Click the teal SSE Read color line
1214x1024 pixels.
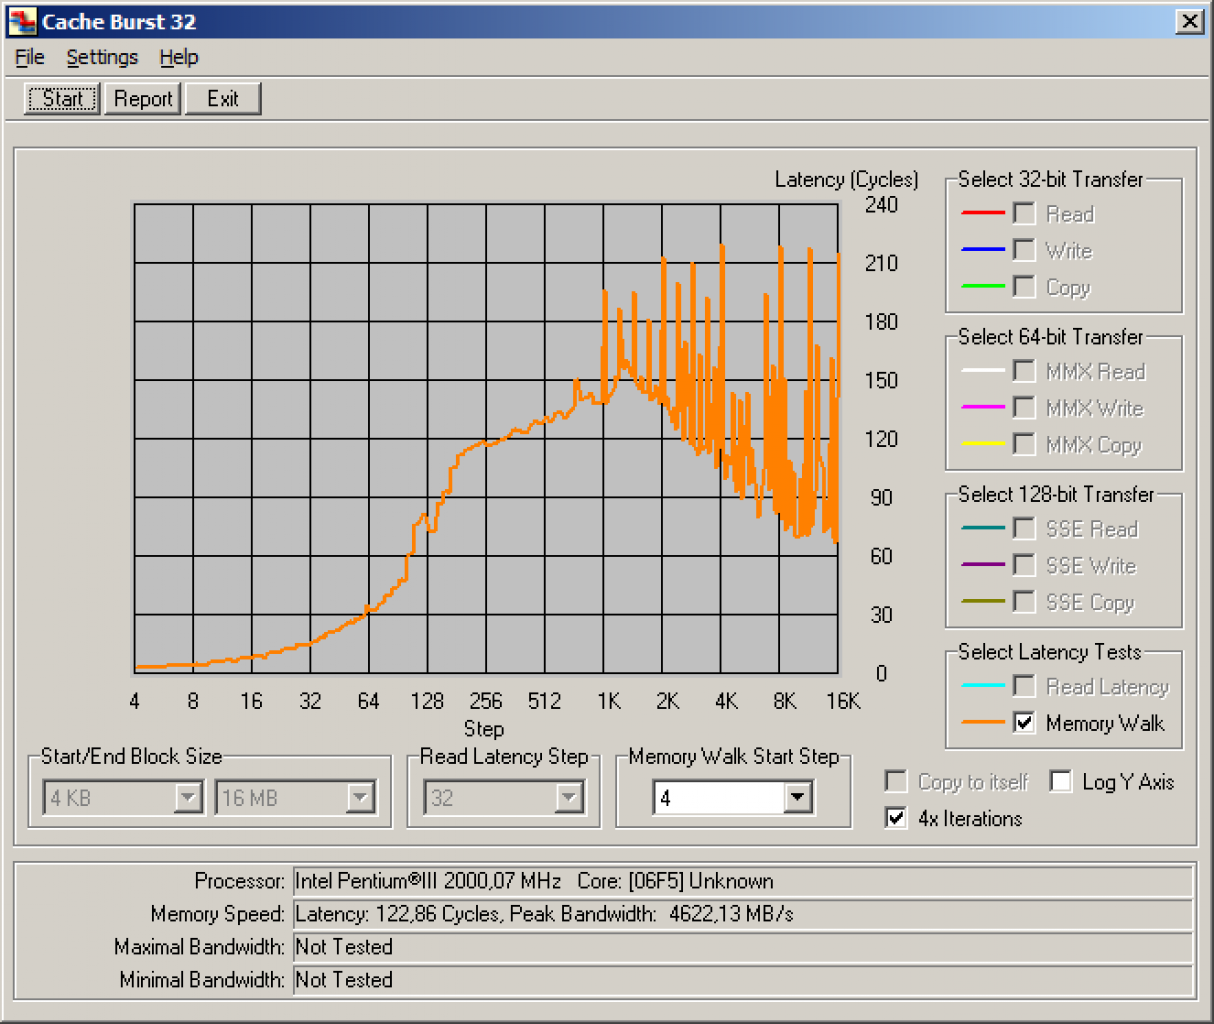983,528
